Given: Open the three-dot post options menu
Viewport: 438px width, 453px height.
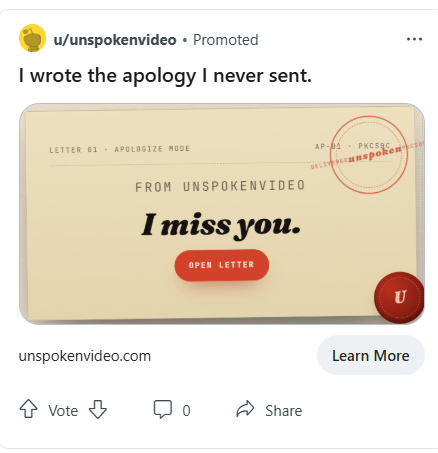Looking at the screenshot, I should click(x=414, y=39).
